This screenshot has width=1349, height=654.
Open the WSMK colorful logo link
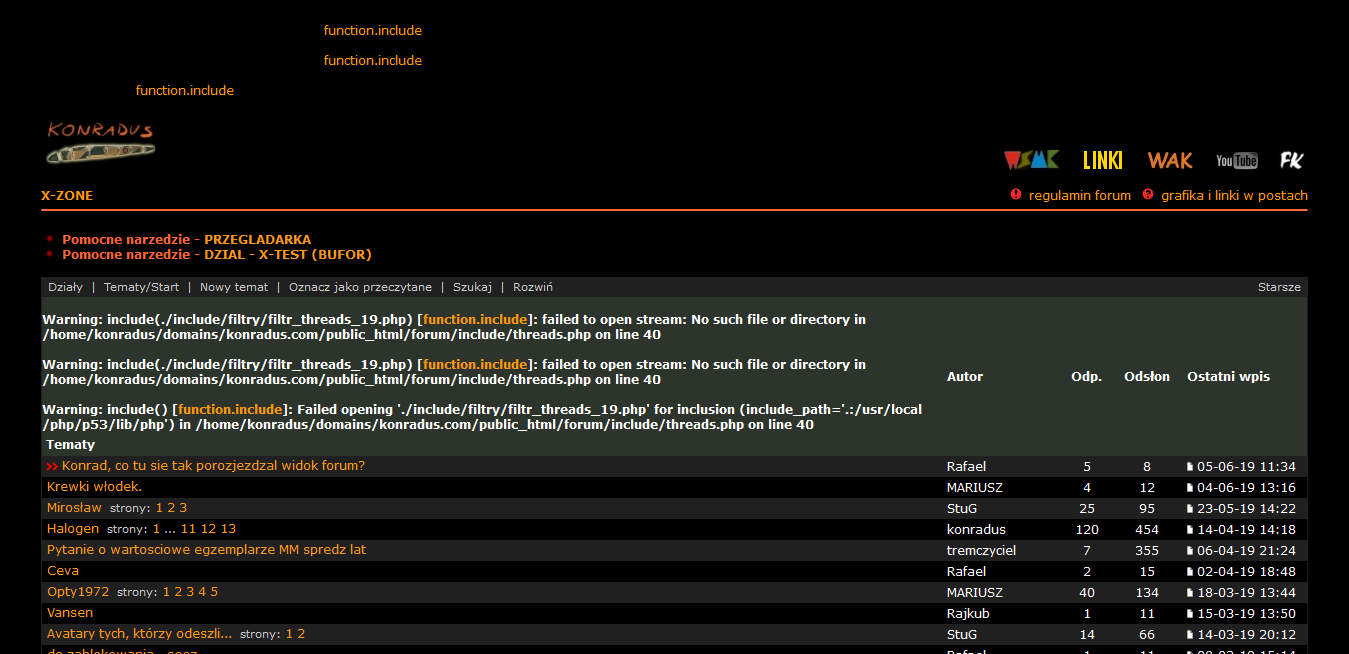pos(1030,160)
